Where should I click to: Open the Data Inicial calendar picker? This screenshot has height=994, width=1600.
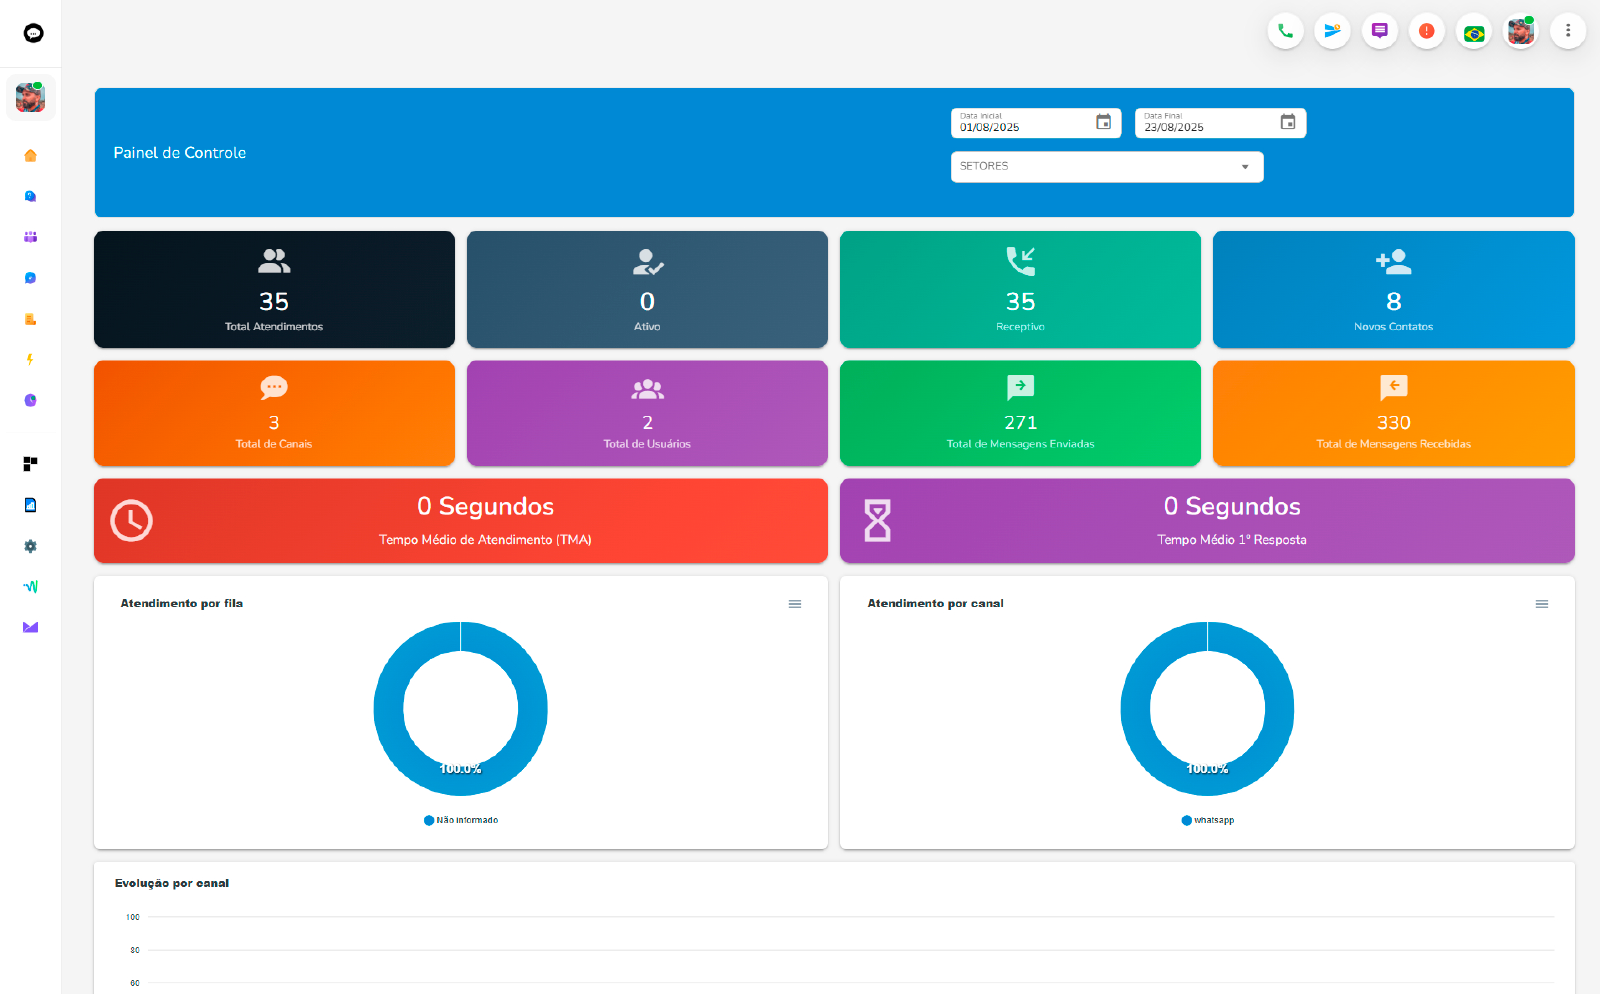1103,122
